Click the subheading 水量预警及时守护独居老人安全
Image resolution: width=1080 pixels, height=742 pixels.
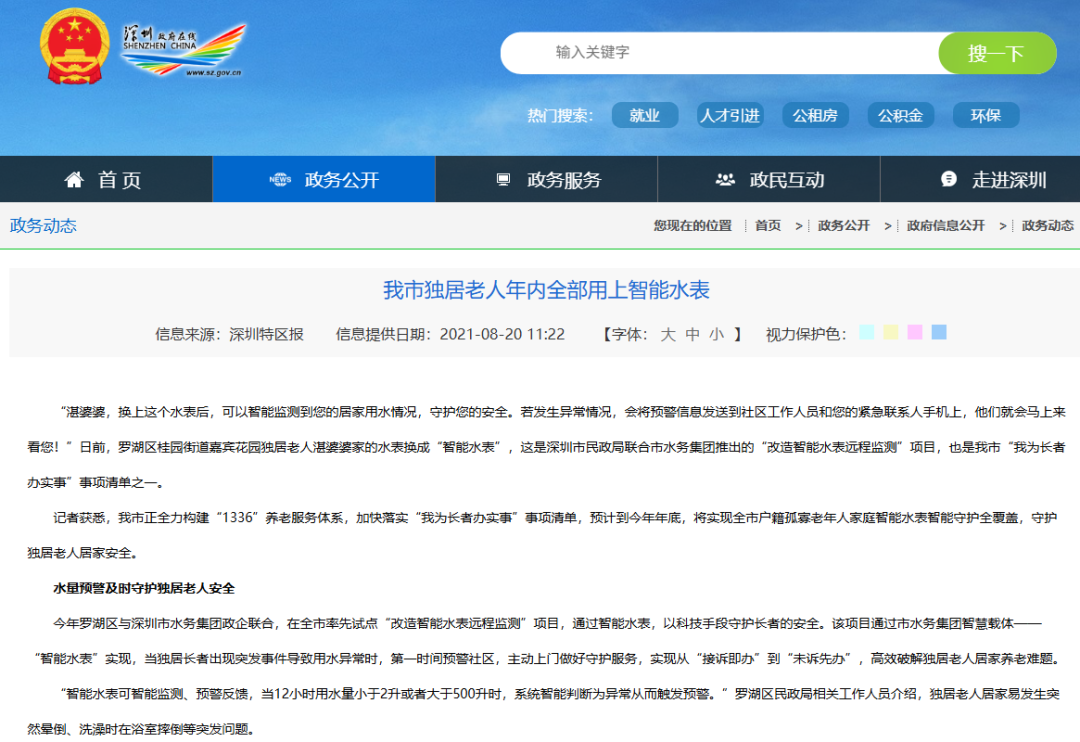144,588
